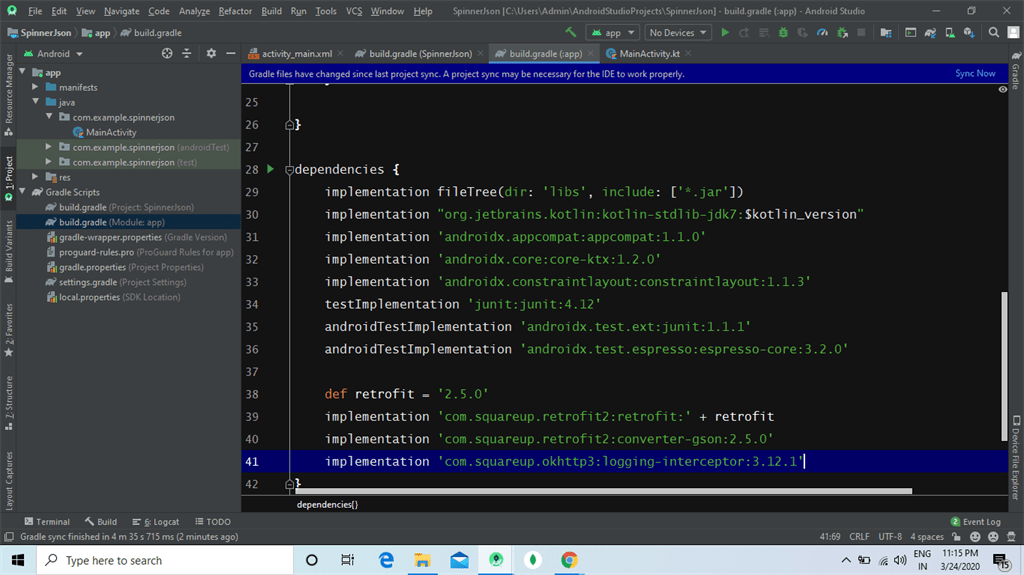Open the Analyze menu
This screenshot has width=1024, height=575.
[194, 11]
